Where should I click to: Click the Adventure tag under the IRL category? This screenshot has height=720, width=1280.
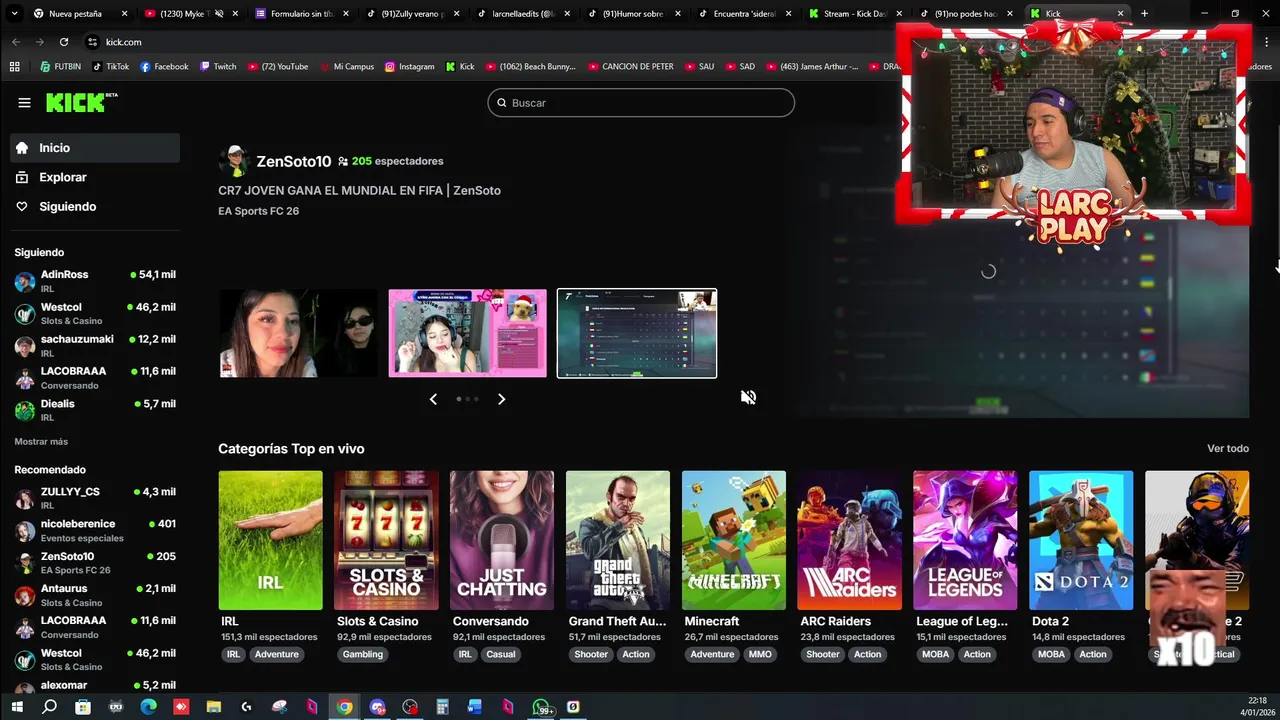(x=277, y=654)
